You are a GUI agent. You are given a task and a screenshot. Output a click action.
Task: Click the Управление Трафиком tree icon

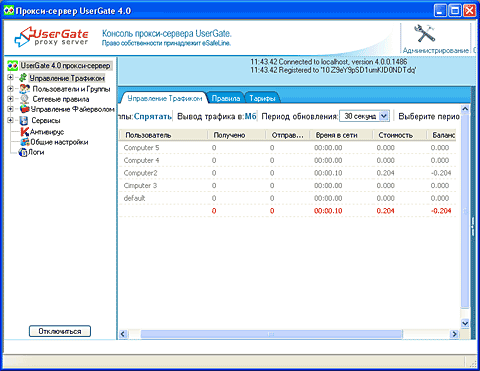(23, 78)
